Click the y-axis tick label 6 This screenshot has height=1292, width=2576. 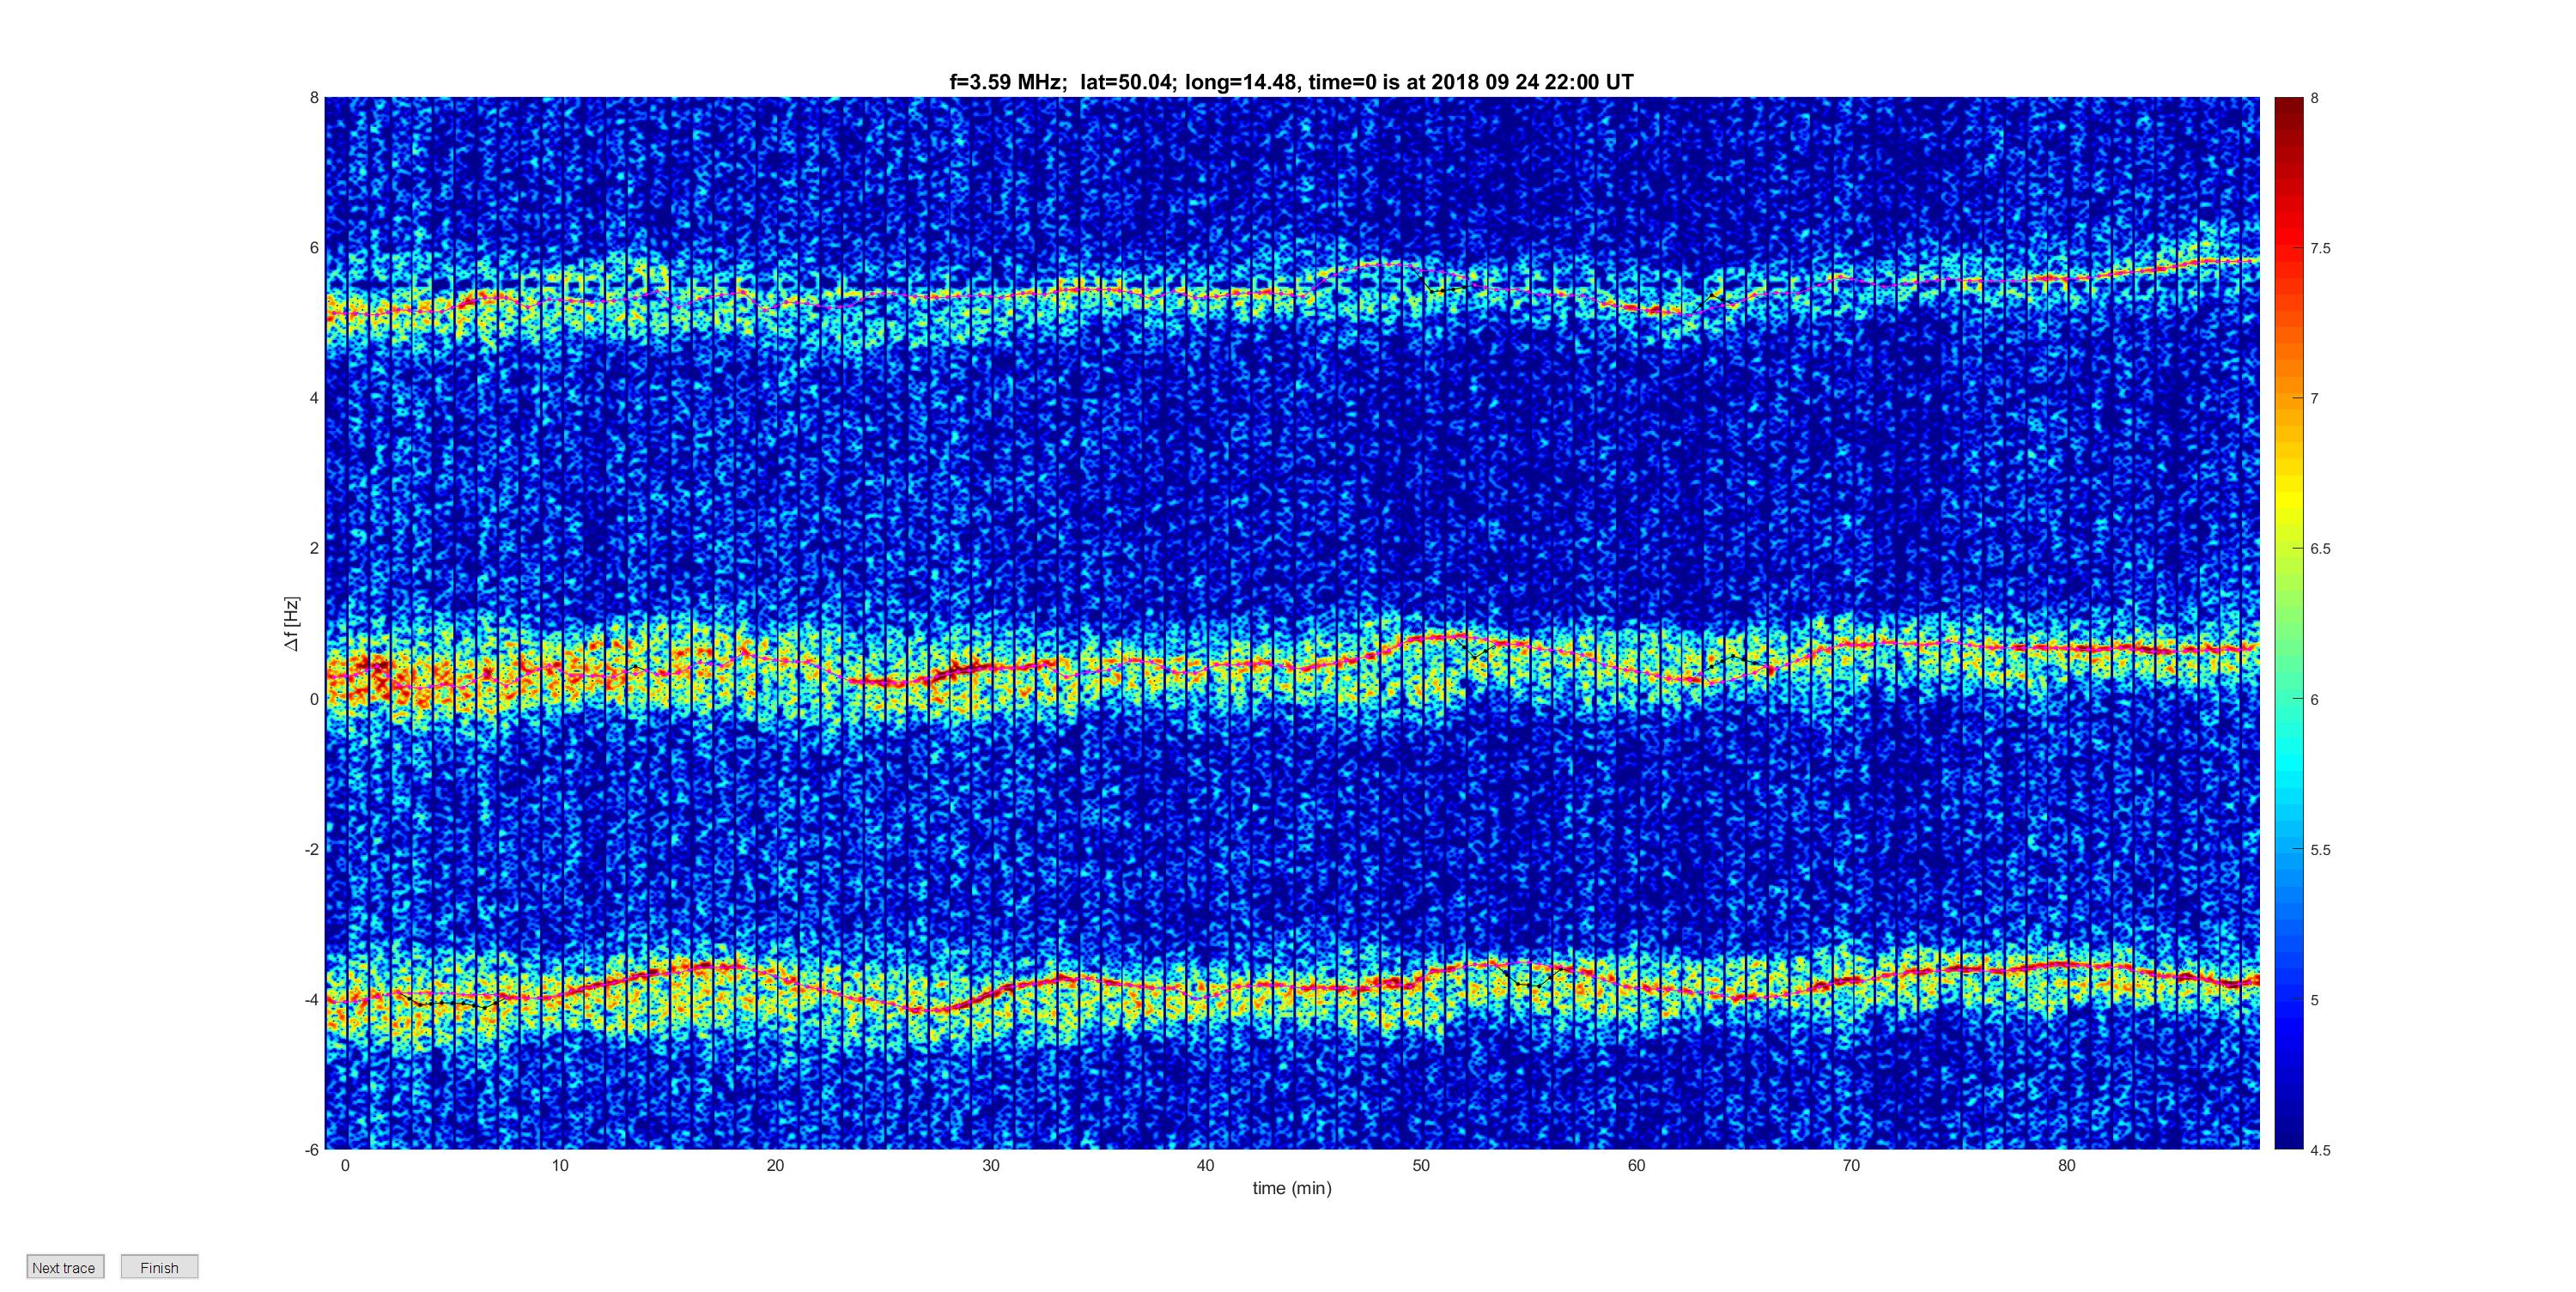314,248
